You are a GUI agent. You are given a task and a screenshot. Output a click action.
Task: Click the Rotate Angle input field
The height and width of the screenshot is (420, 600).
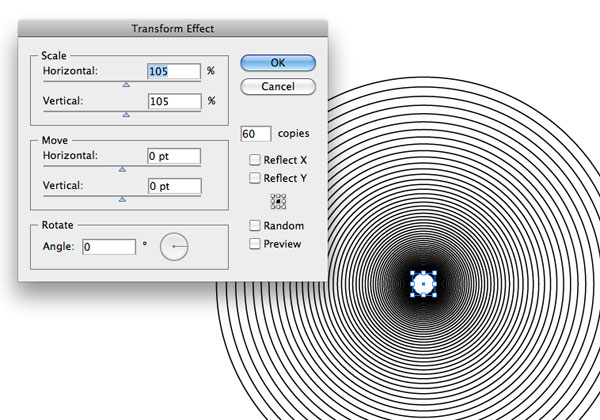(x=109, y=247)
